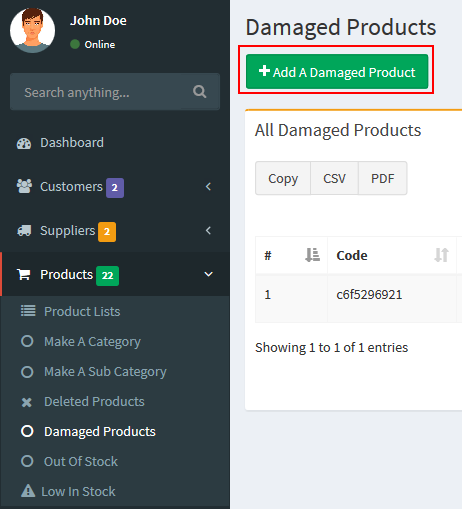Click the Suppliers truck icon

(24, 230)
